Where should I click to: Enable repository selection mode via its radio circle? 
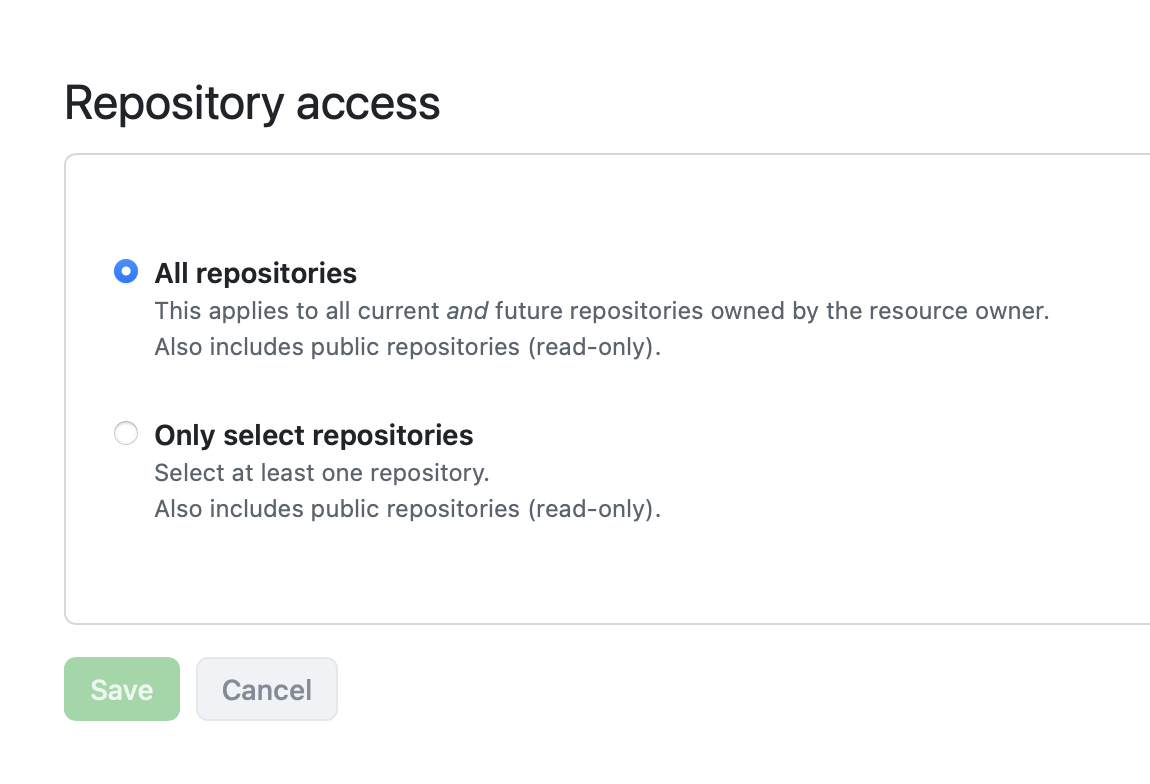click(x=126, y=433)
